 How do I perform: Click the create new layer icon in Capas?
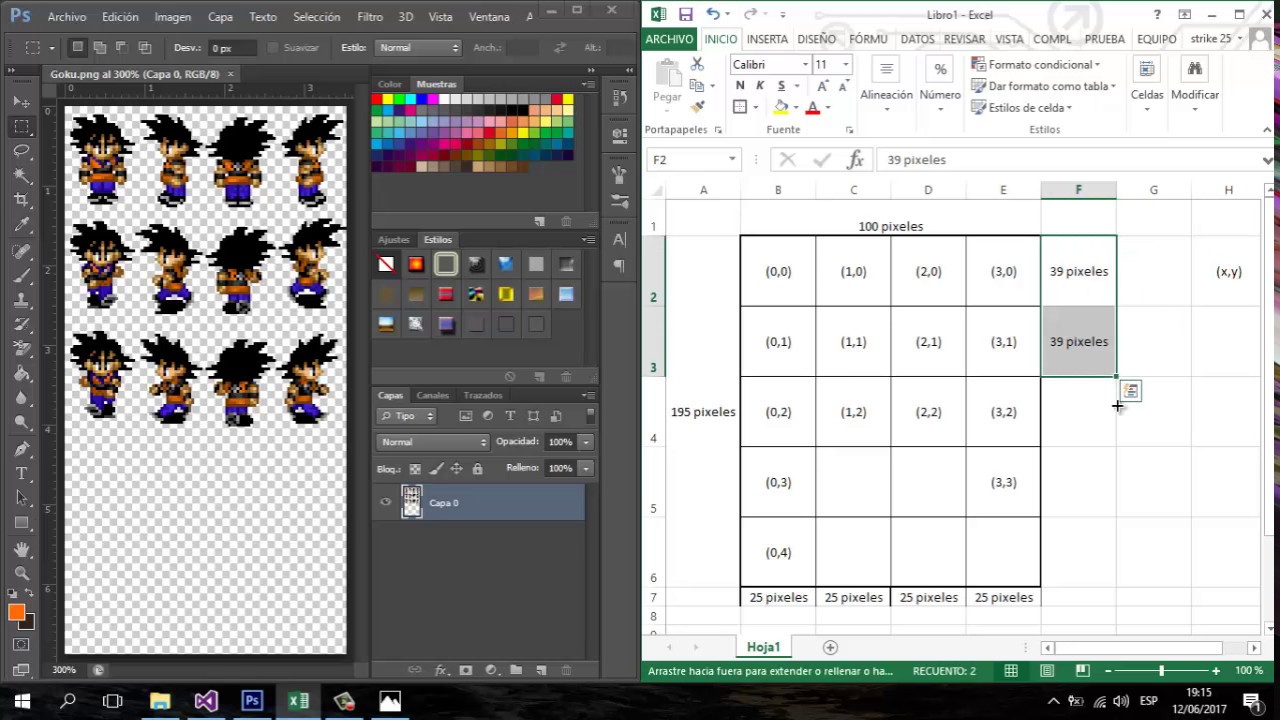pyautogui.click(x=541, y=670)
